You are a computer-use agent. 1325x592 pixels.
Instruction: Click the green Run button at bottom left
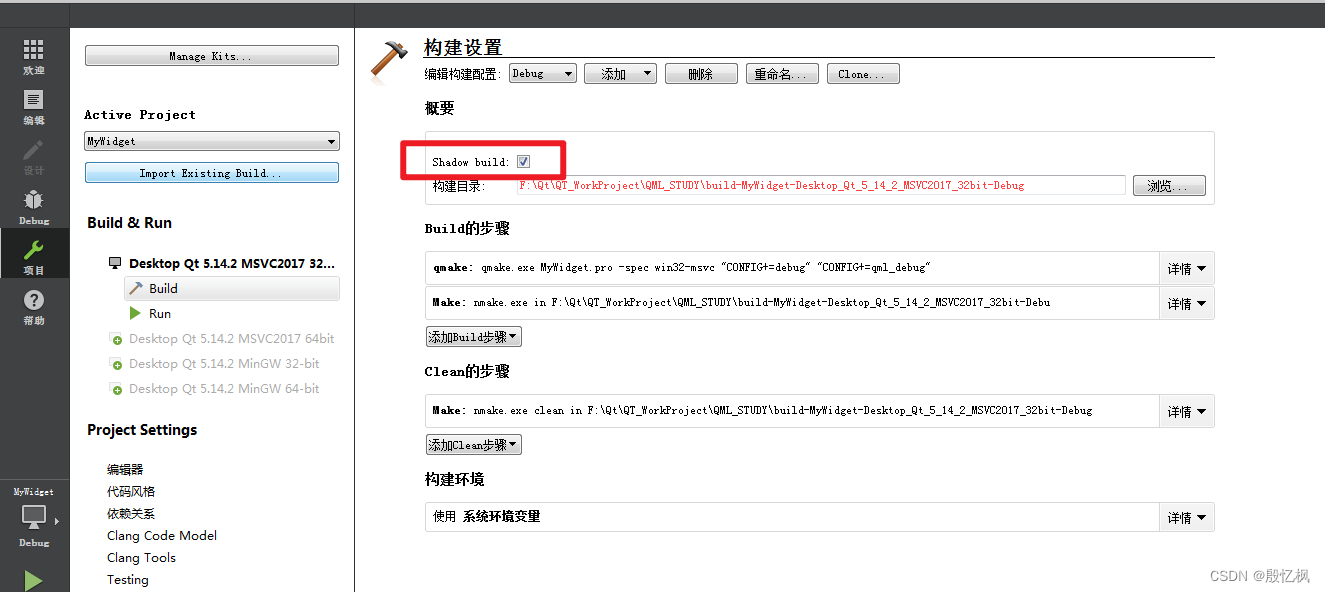point(33,580)
